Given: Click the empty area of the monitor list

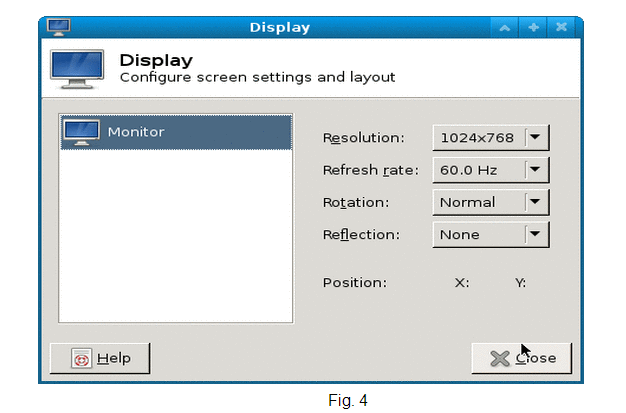Looking at the screenshot, I should (x=176, y=236).
